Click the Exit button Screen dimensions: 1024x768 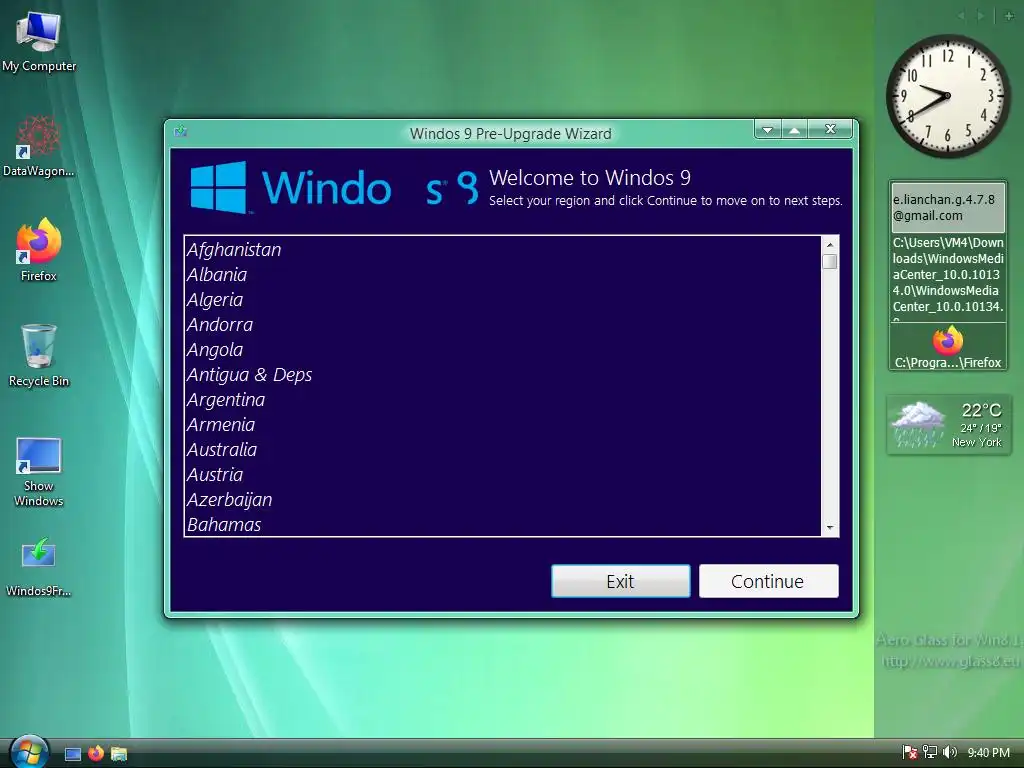point(620,581)
